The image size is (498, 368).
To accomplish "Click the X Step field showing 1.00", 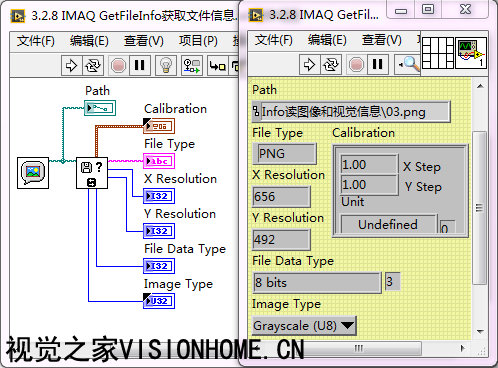I will pyautogui.click(x=369, y=164).
